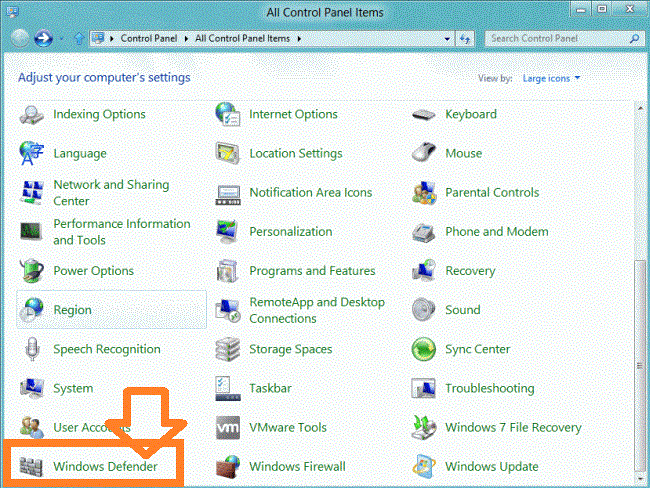Open the Windows Firewall brick icon
Viewport: 650px width, 488px height.
(228, 466)
